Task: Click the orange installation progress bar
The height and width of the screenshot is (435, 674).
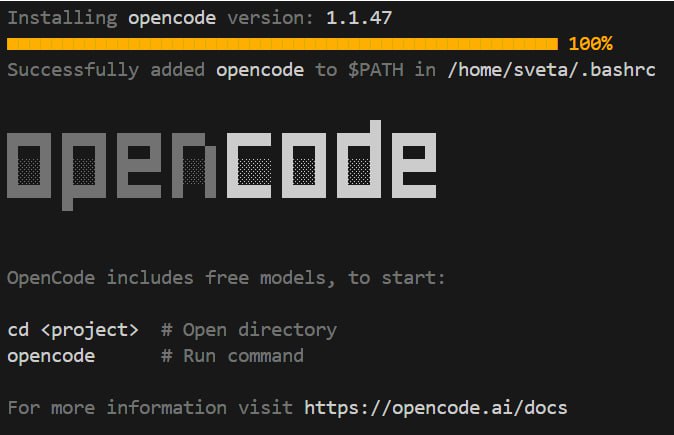Action: 282,44
